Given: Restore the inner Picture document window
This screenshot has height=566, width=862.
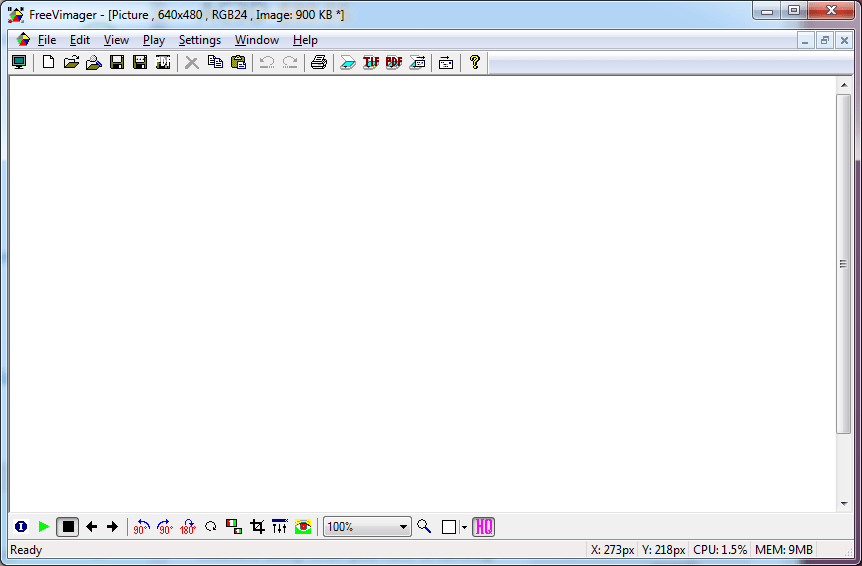Looking at the screenshot, I should click(x=825, y=41).
